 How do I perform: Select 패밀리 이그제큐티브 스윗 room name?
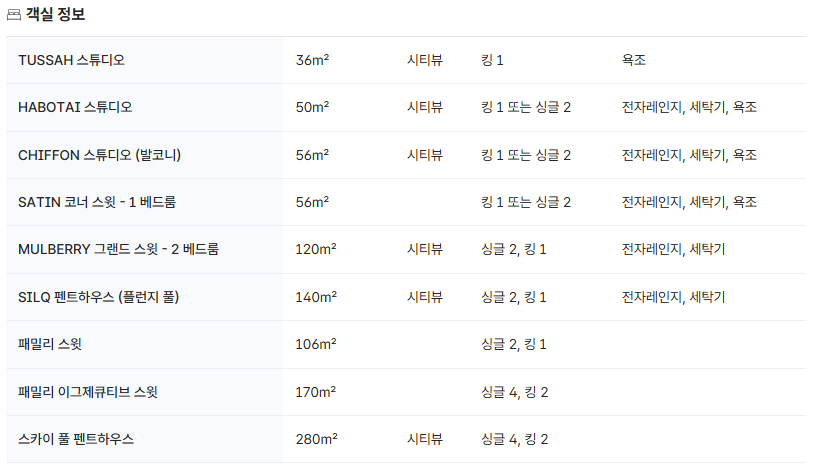point(88,392)
